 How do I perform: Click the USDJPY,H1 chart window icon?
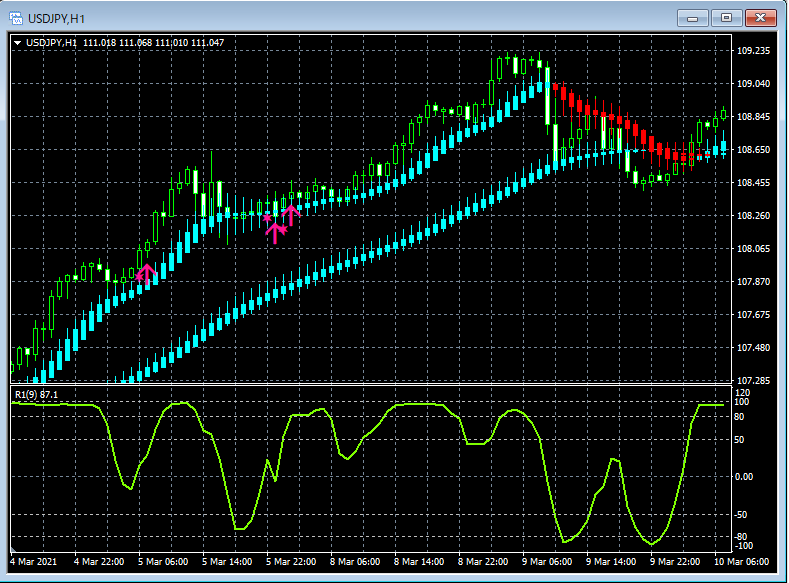[16, 19]
